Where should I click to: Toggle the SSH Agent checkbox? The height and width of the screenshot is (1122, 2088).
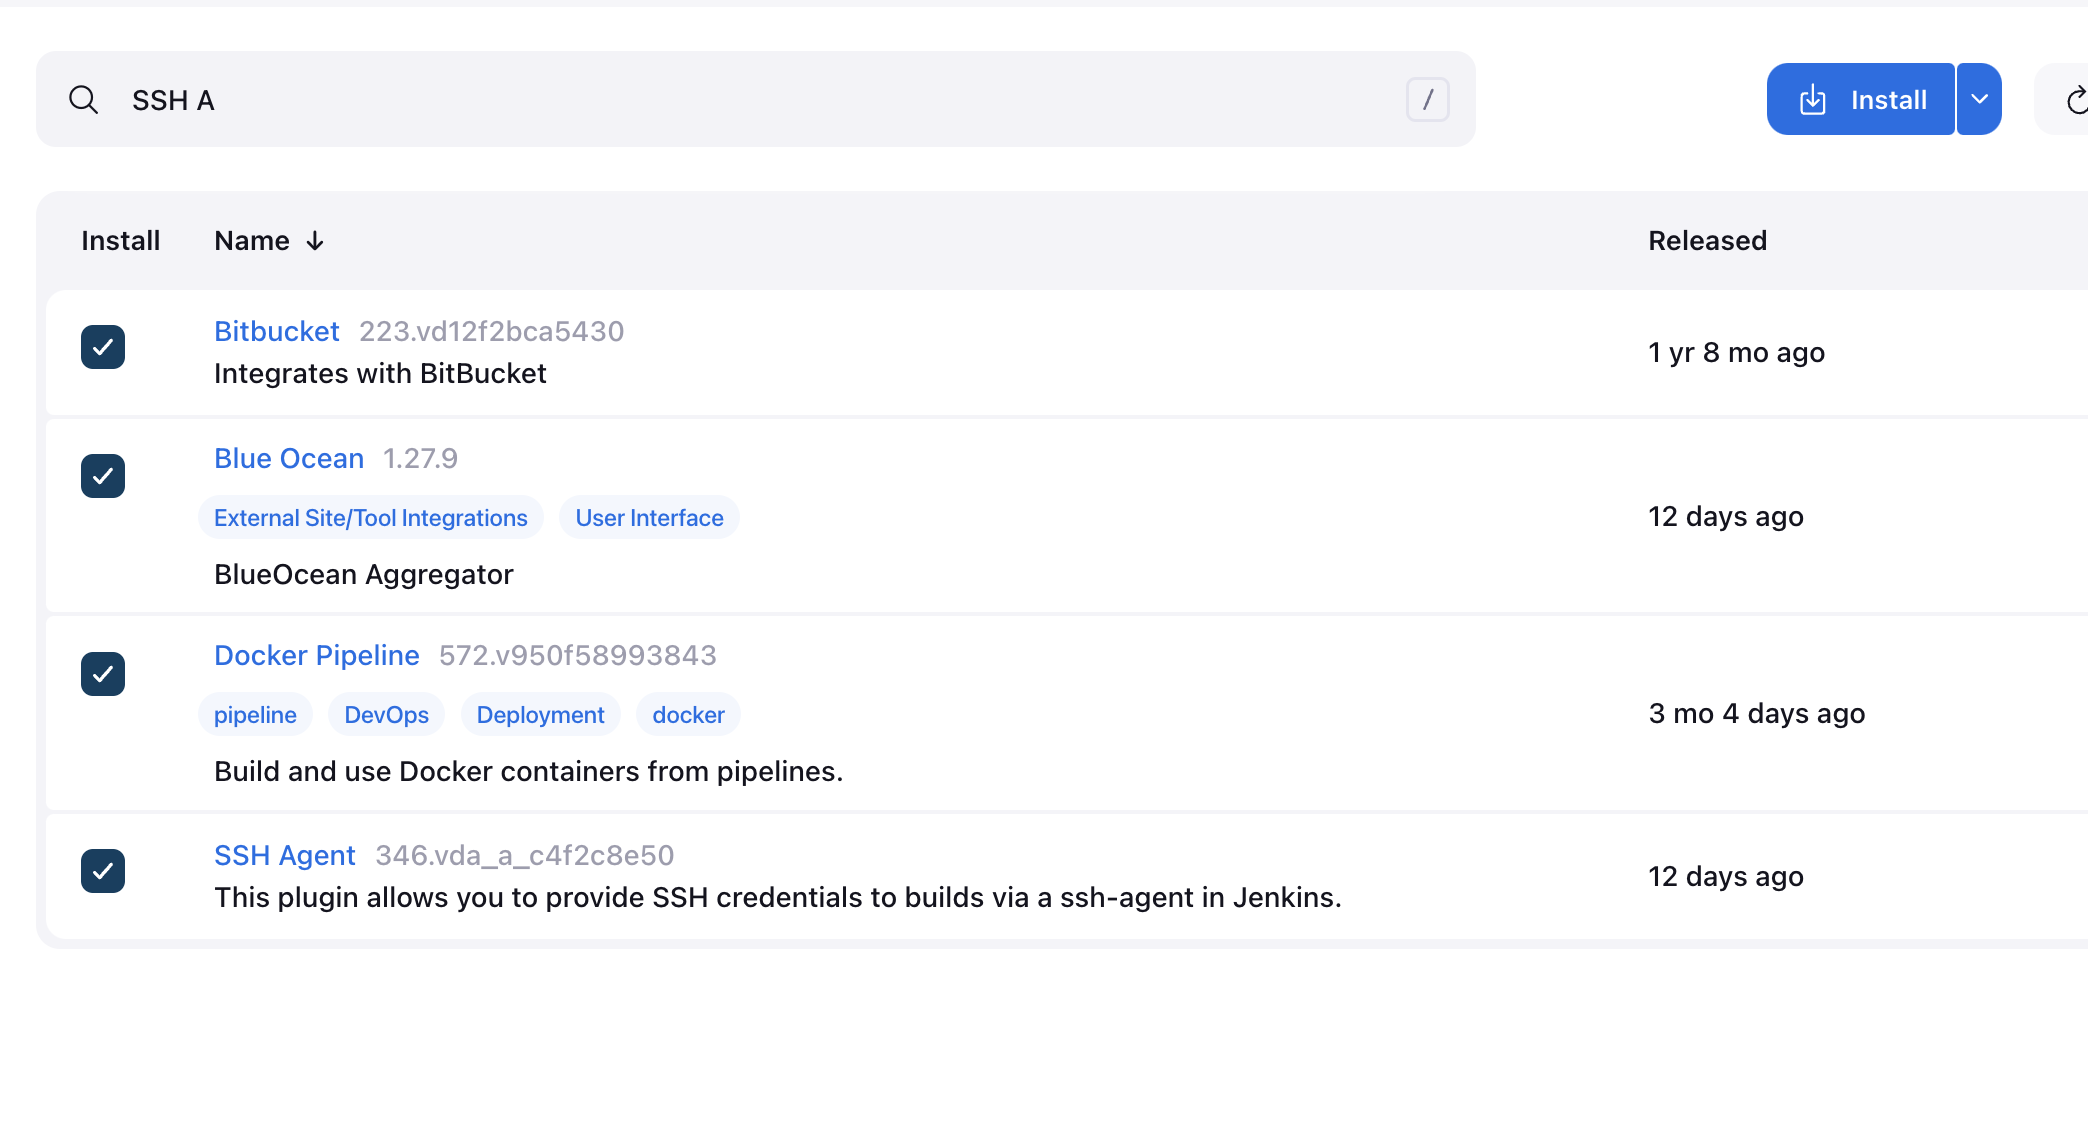[x=103, y=871]
